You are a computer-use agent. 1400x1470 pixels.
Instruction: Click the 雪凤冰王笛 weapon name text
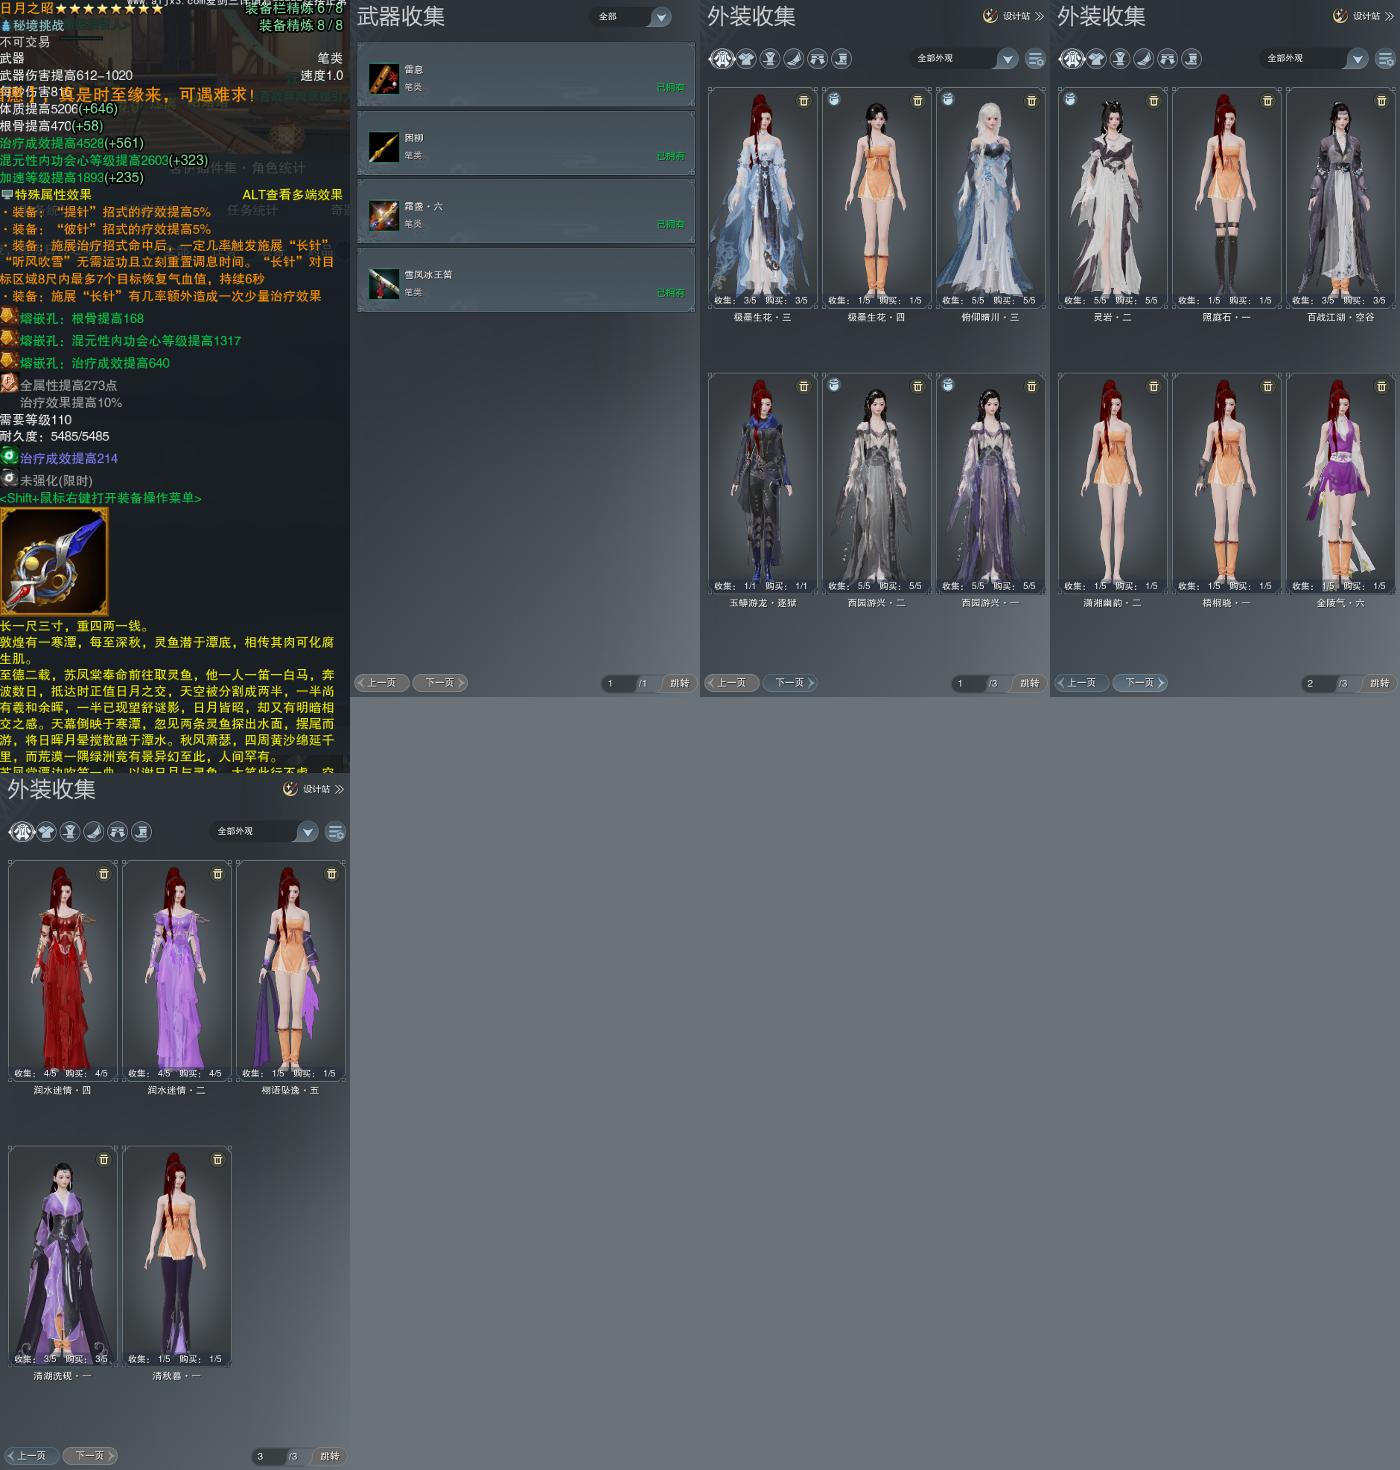tap(428, 275)
